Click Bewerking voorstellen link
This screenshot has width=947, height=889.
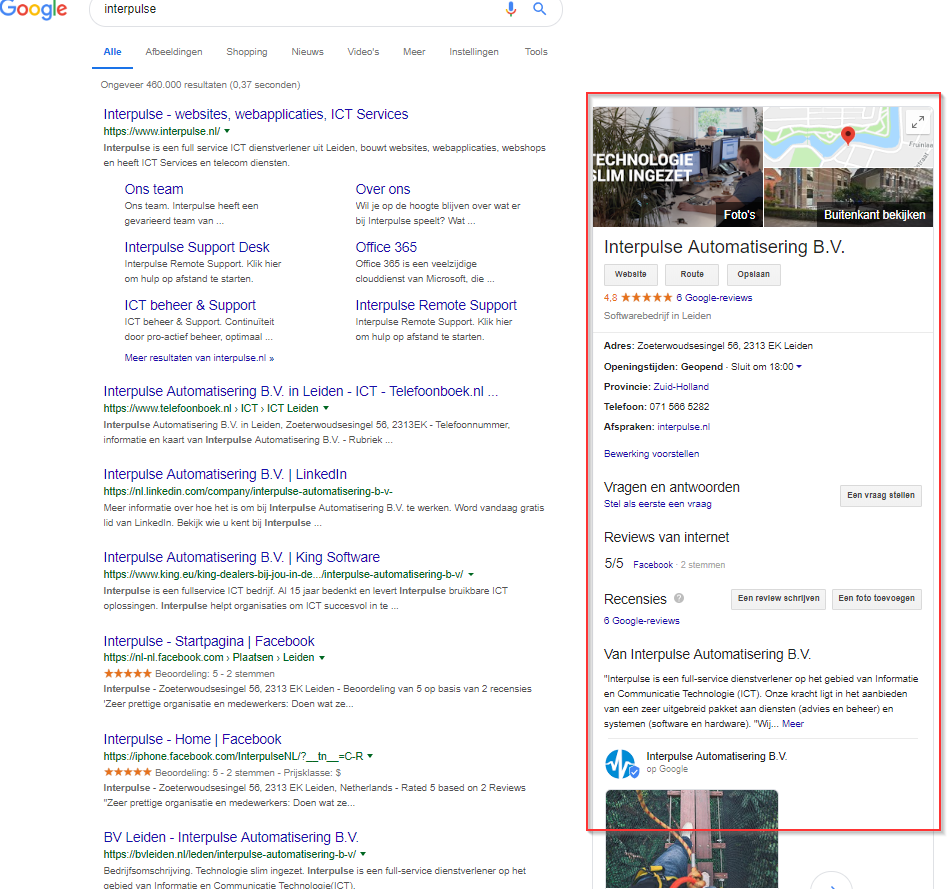coord(652,454)
